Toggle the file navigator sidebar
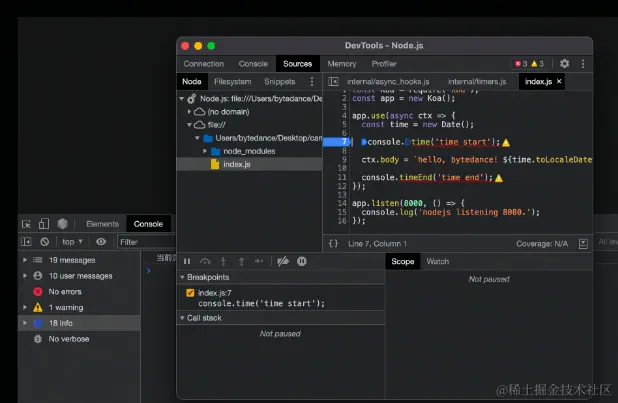Viewport: 618px width, 403px height. (333, 82)
